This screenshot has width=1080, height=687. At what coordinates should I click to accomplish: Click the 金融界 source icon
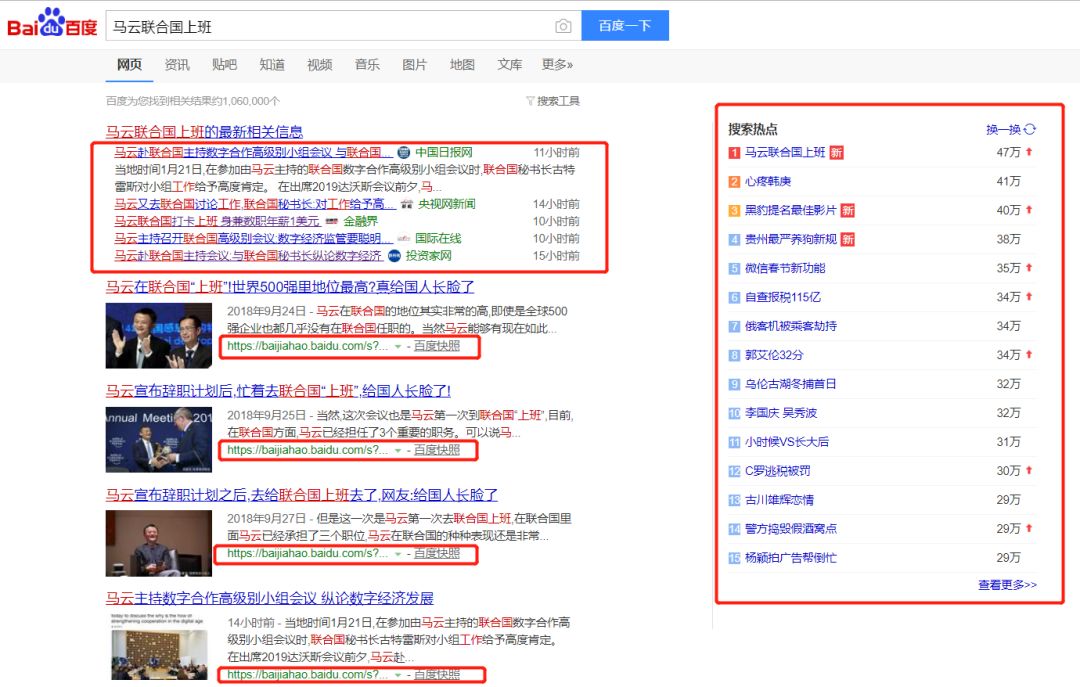point(331,221)
